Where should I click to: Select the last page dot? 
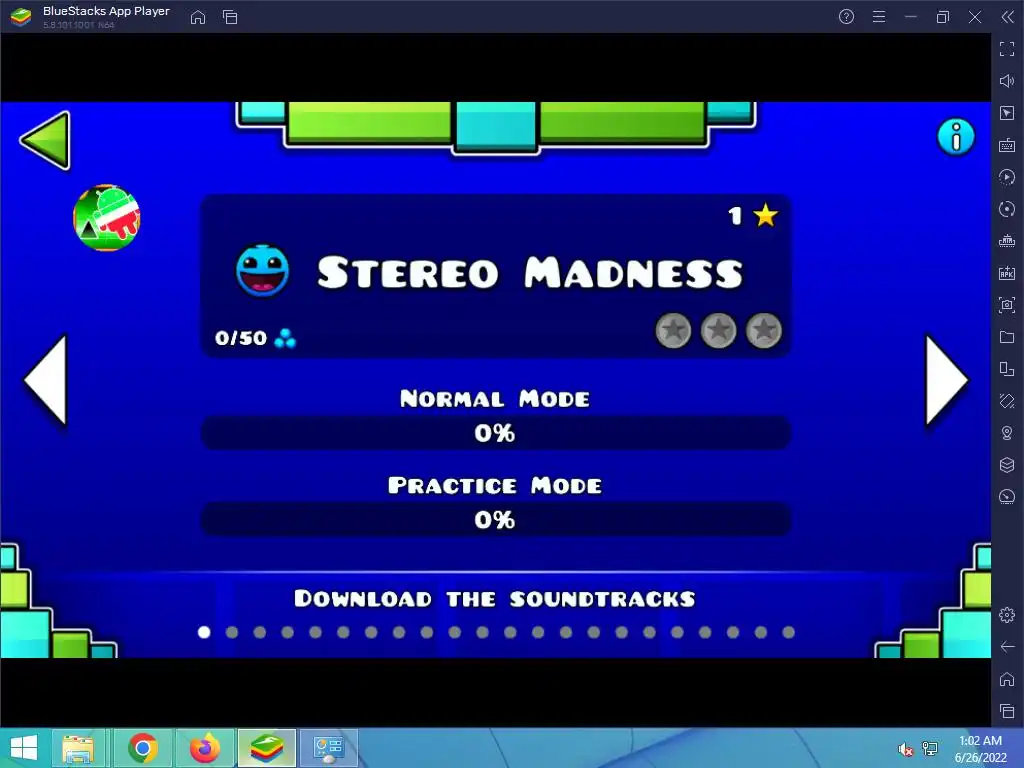click(x=788, y=632)
